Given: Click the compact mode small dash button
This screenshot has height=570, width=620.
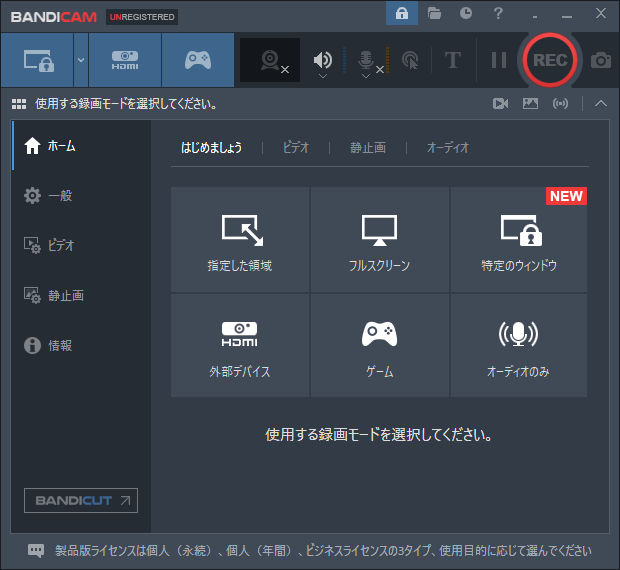Looking at the screenshot, I should [x=535, y=17].
